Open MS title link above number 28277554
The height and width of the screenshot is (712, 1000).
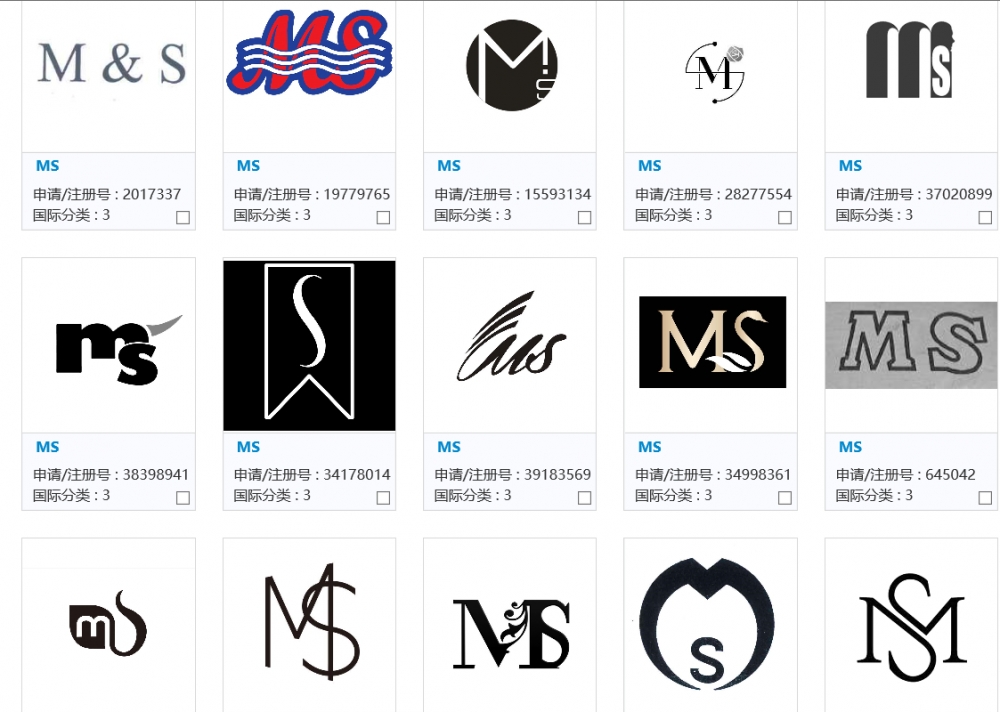click(650, 166)
